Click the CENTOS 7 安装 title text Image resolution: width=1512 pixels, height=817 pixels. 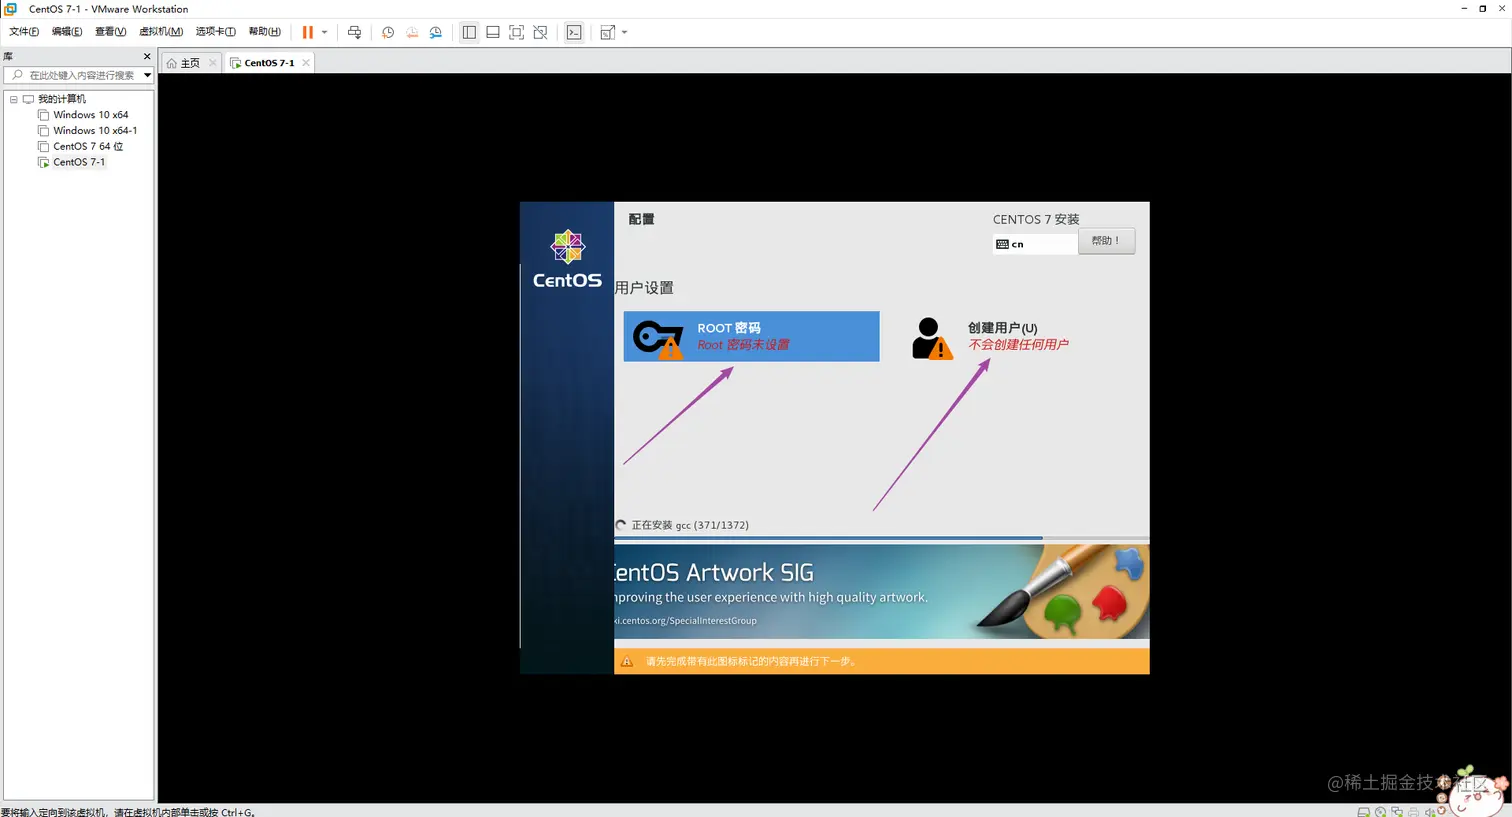1036,219
